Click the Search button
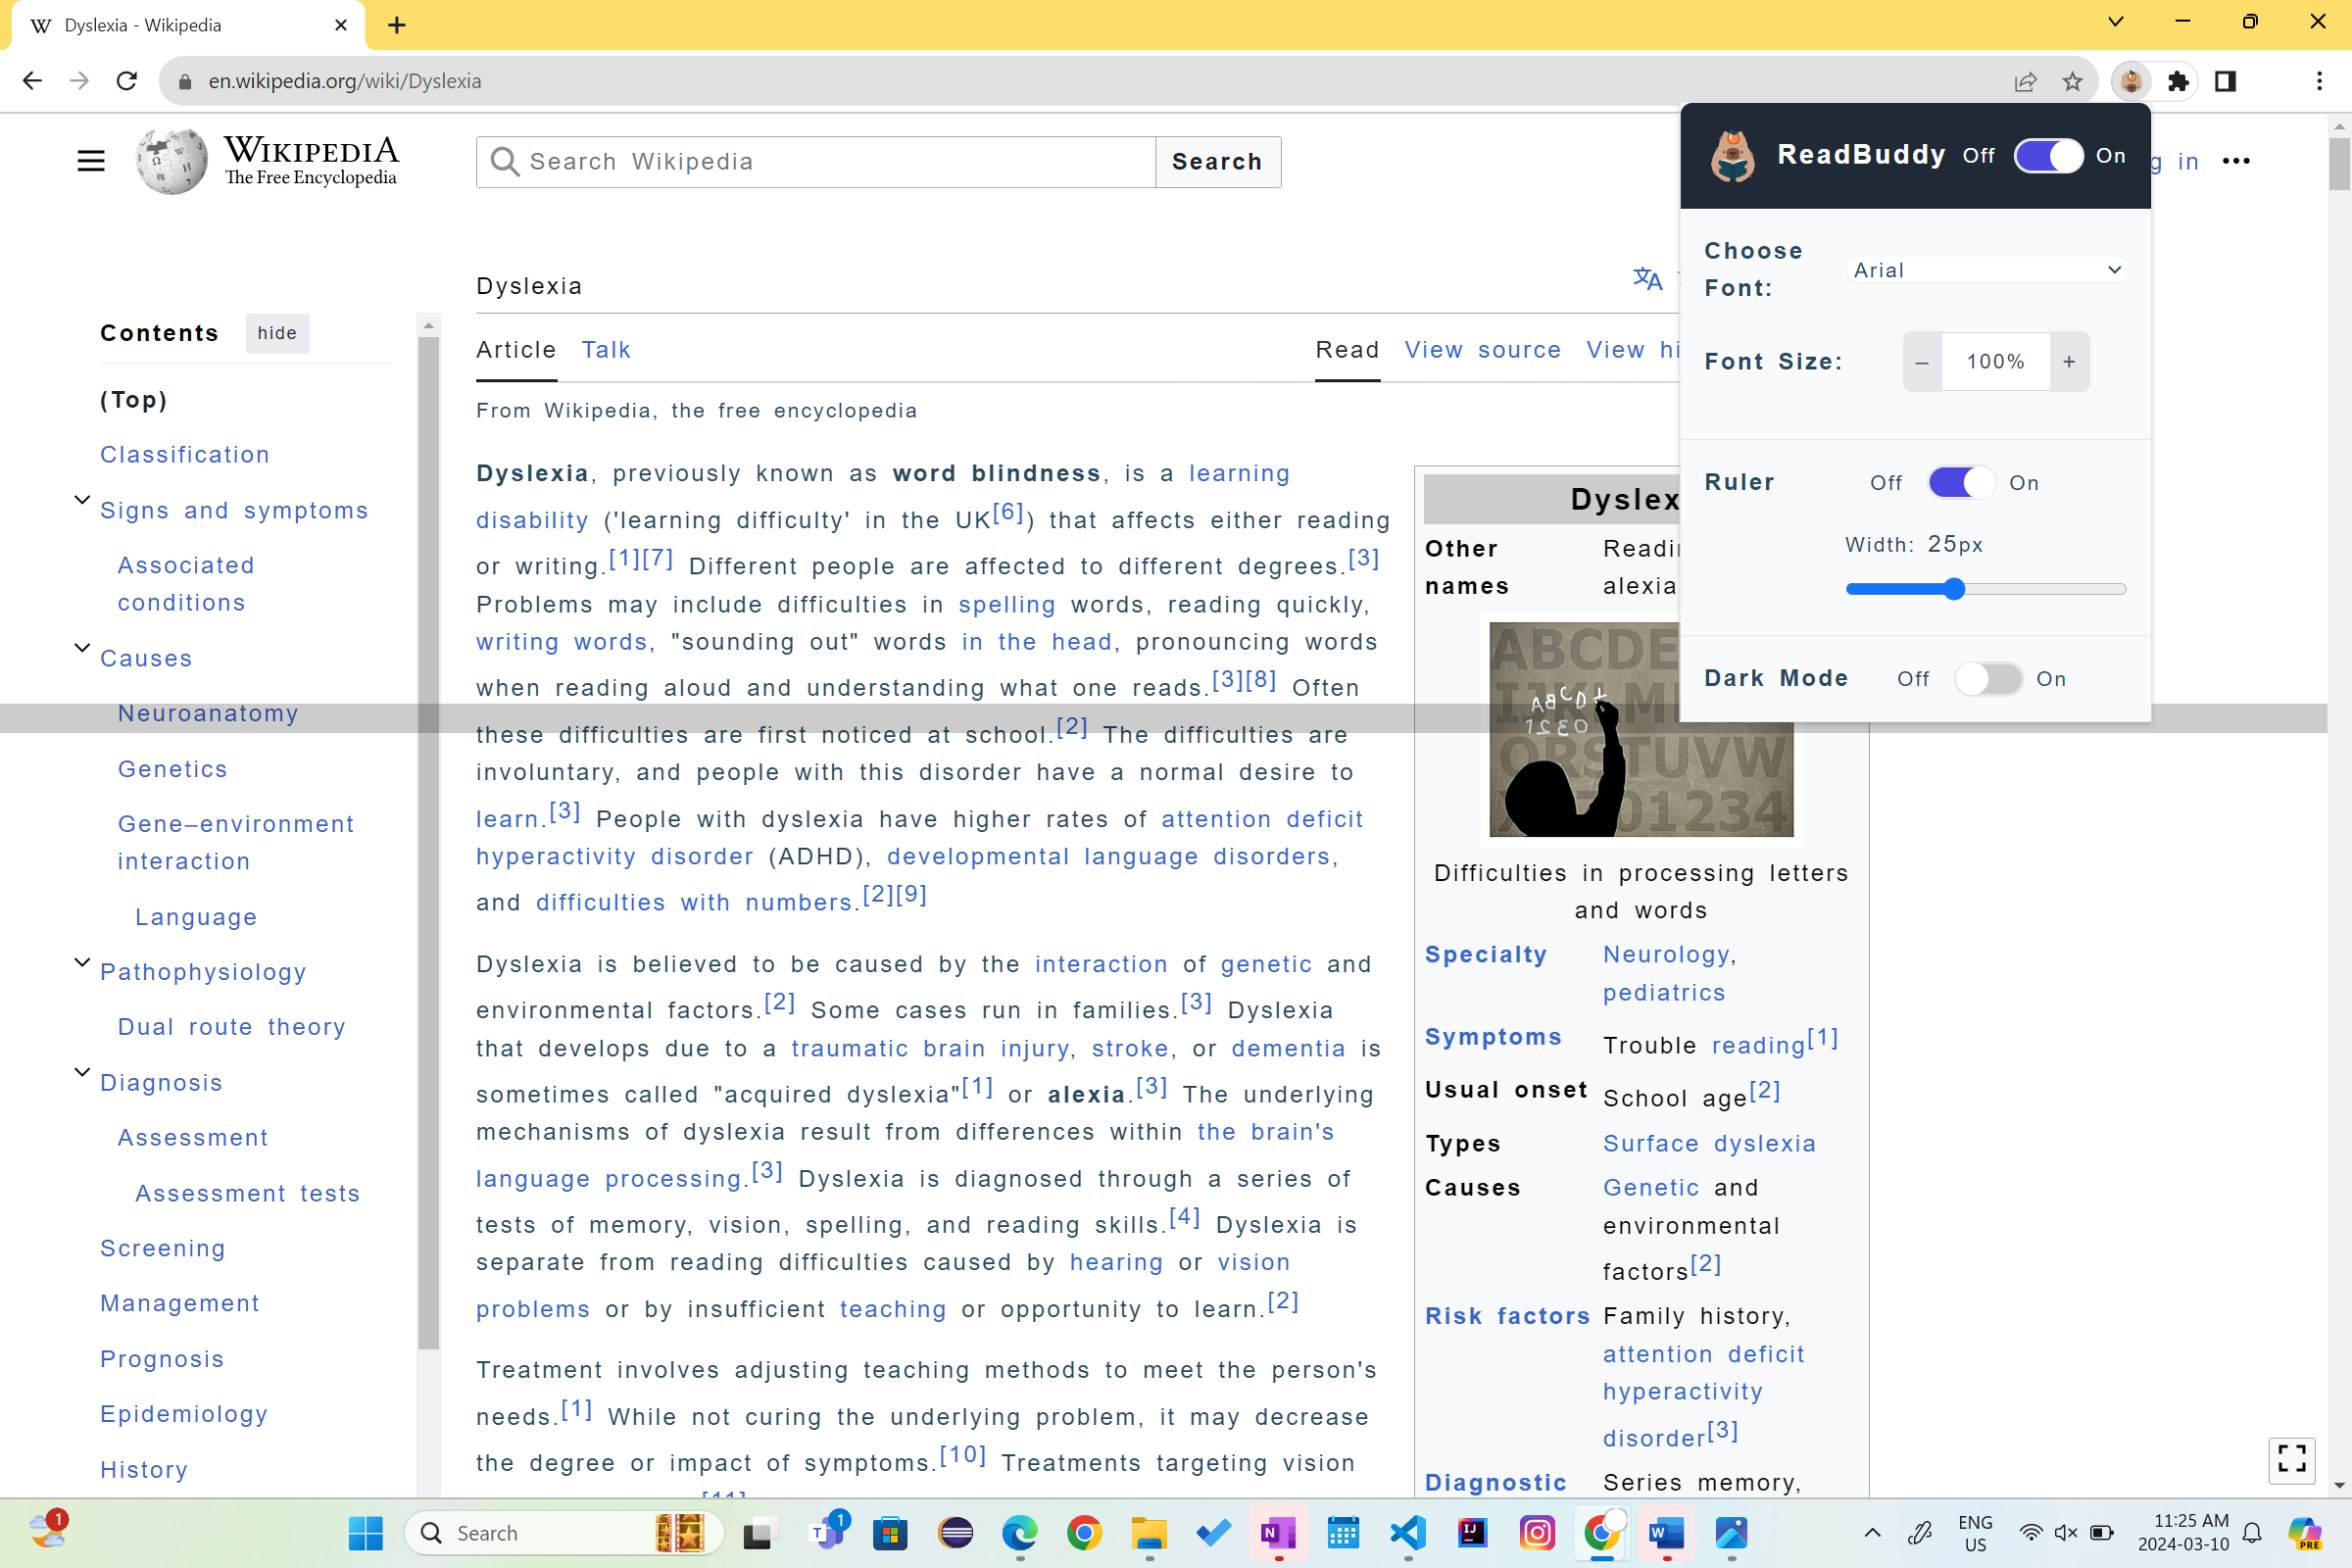Screen dimensions: 2352x1568 tap(1217, 162)
